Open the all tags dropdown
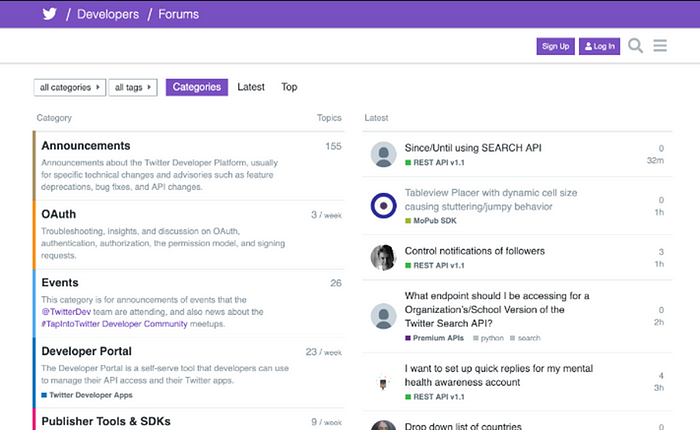The image size is (700, 430). coord(133,88)
